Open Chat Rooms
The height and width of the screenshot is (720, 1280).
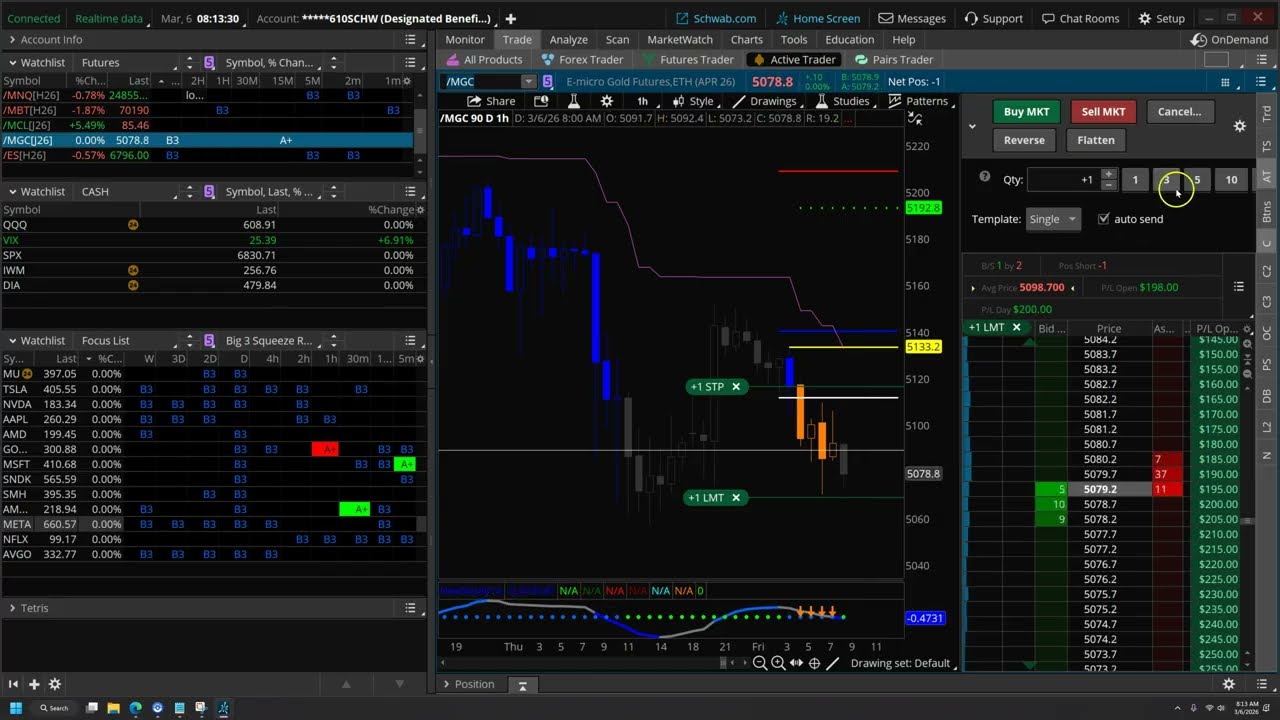pyautogui.click(x=1080, y=18)
